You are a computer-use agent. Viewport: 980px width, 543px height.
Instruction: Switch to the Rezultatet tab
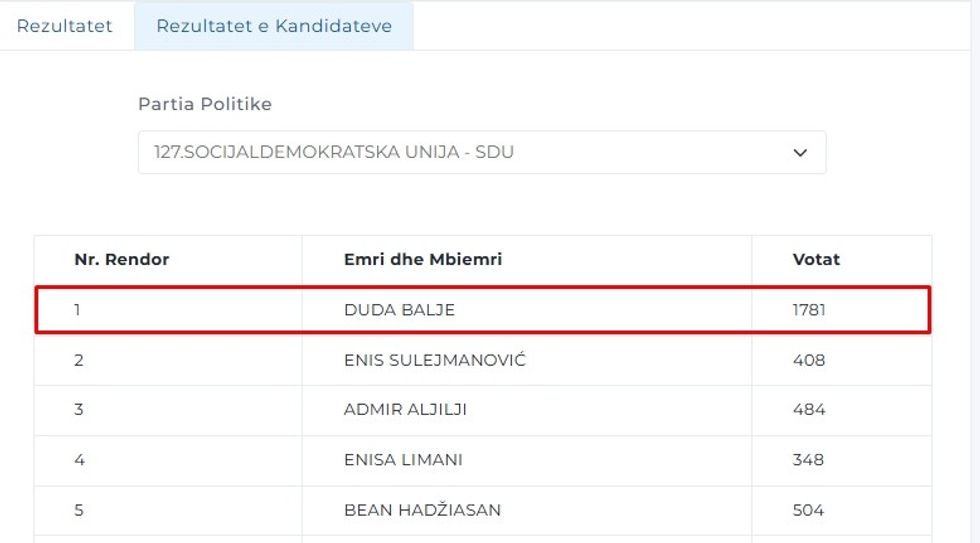point(65,26)
